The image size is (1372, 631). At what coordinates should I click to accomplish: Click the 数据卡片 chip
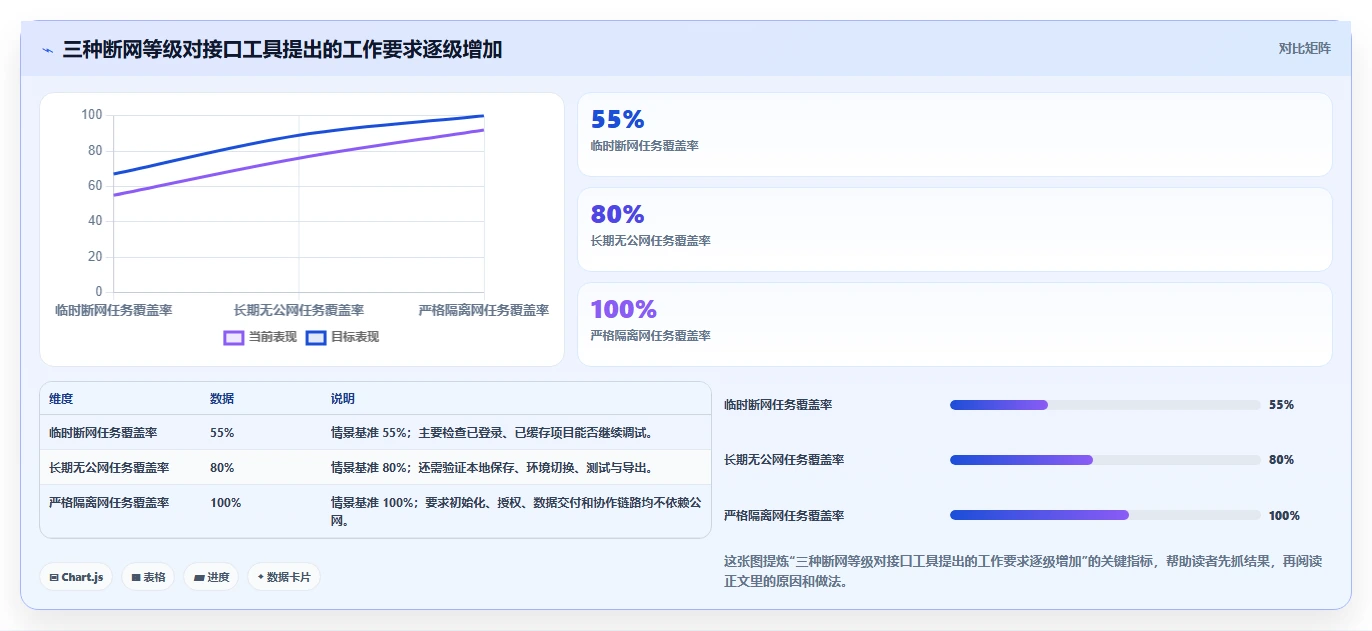click(x=284, y=577)
